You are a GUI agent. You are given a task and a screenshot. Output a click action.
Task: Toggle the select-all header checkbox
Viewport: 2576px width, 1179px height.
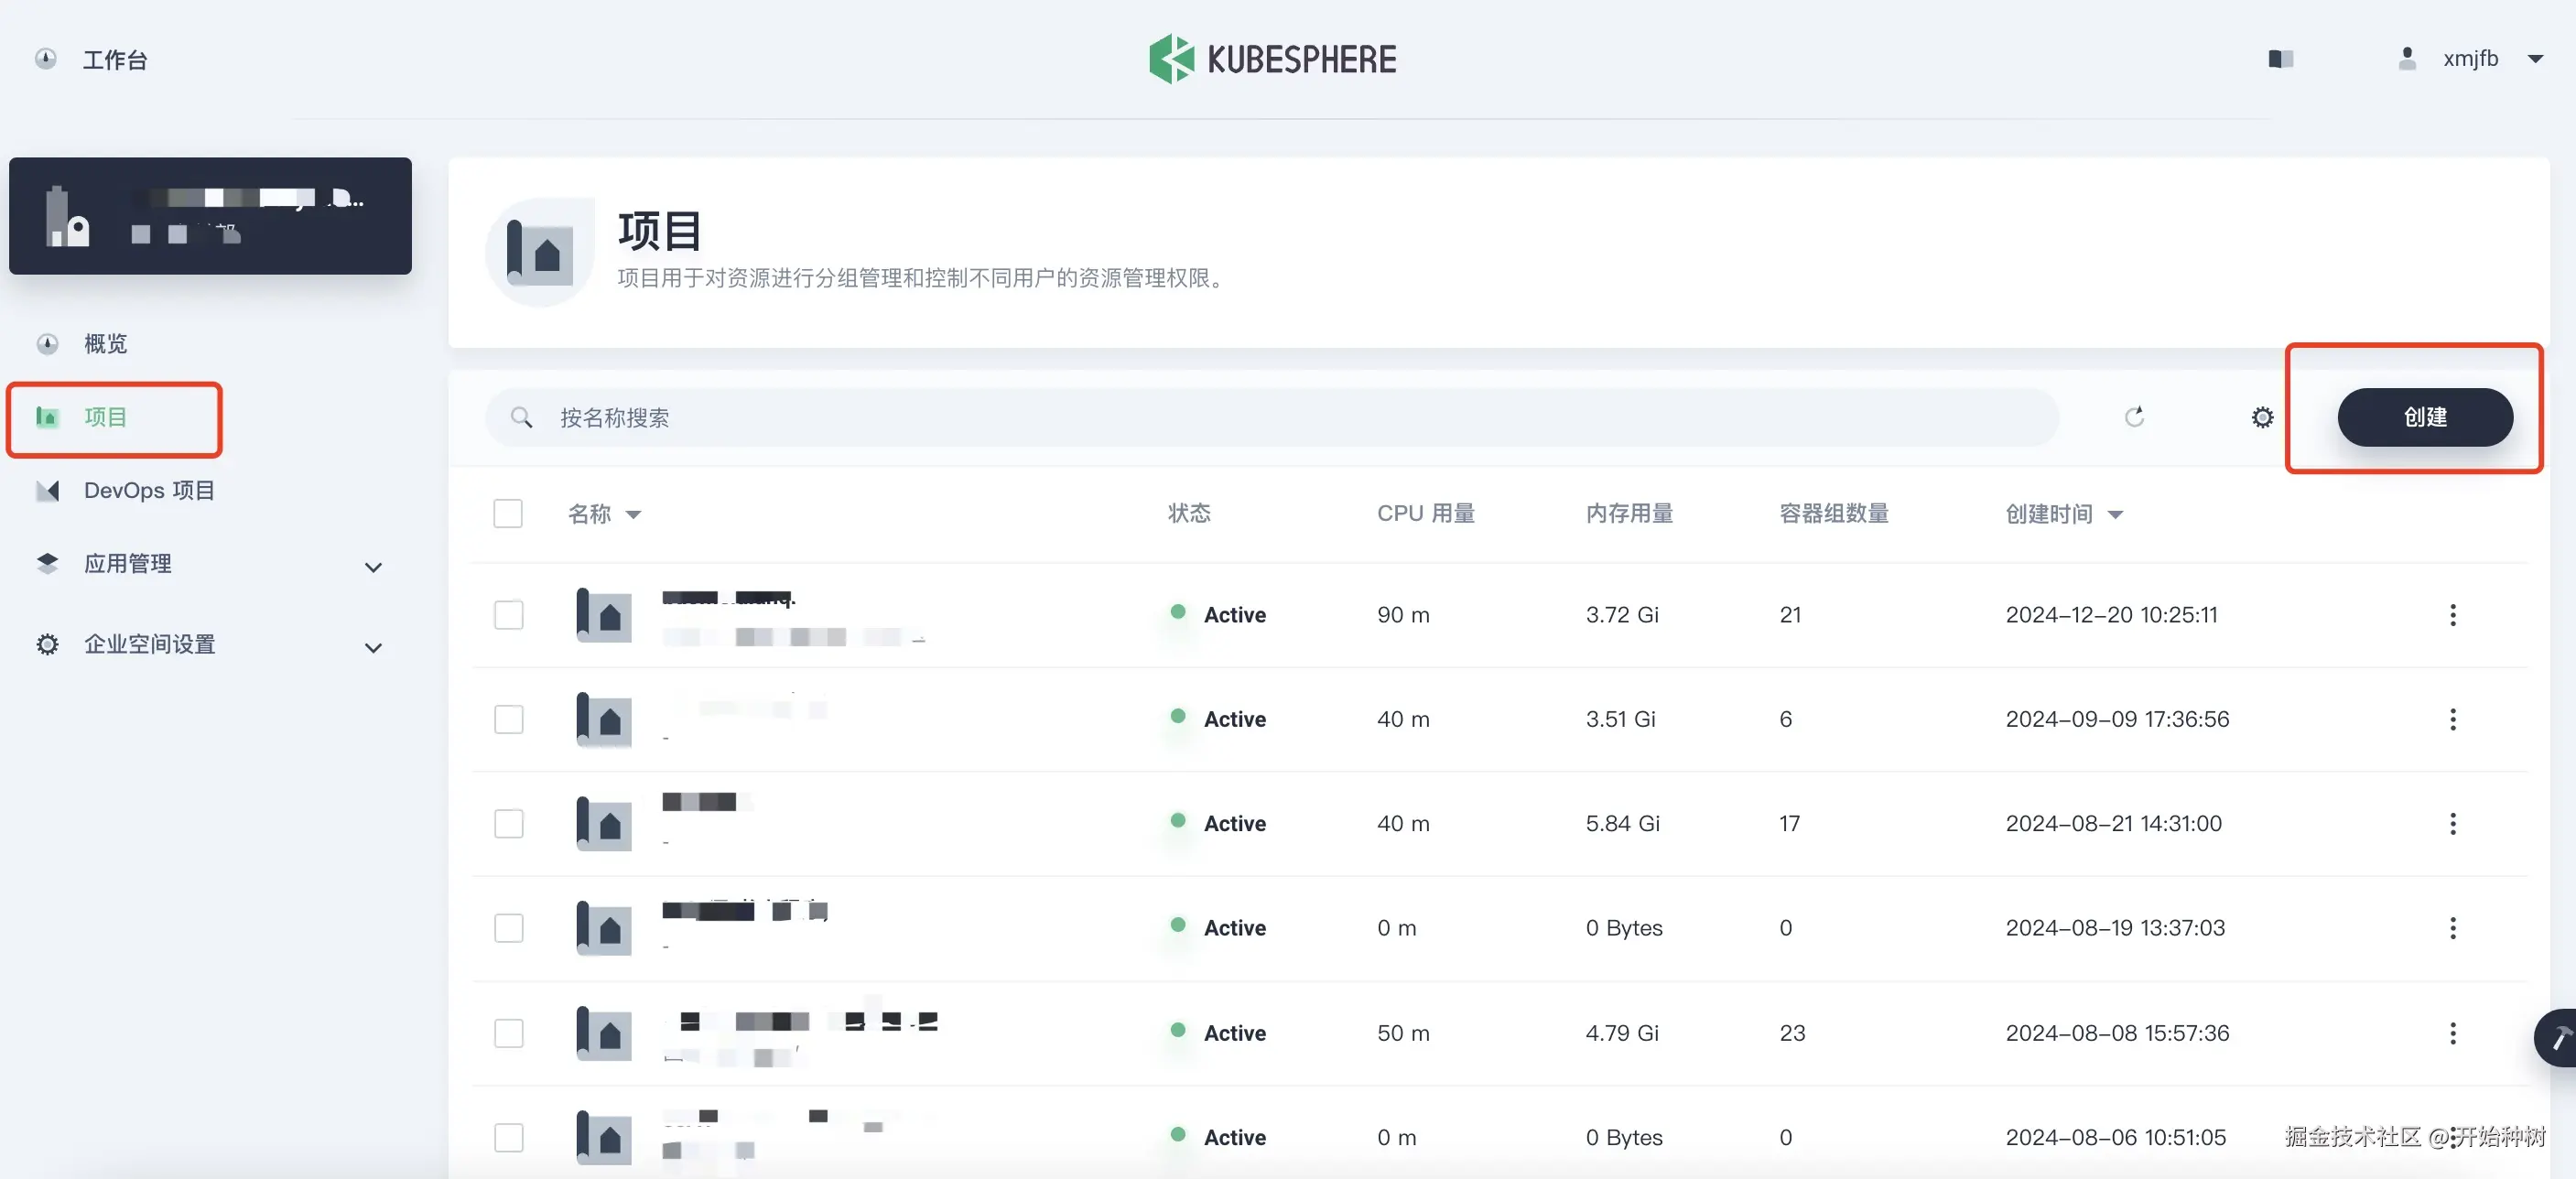(508, 514)
